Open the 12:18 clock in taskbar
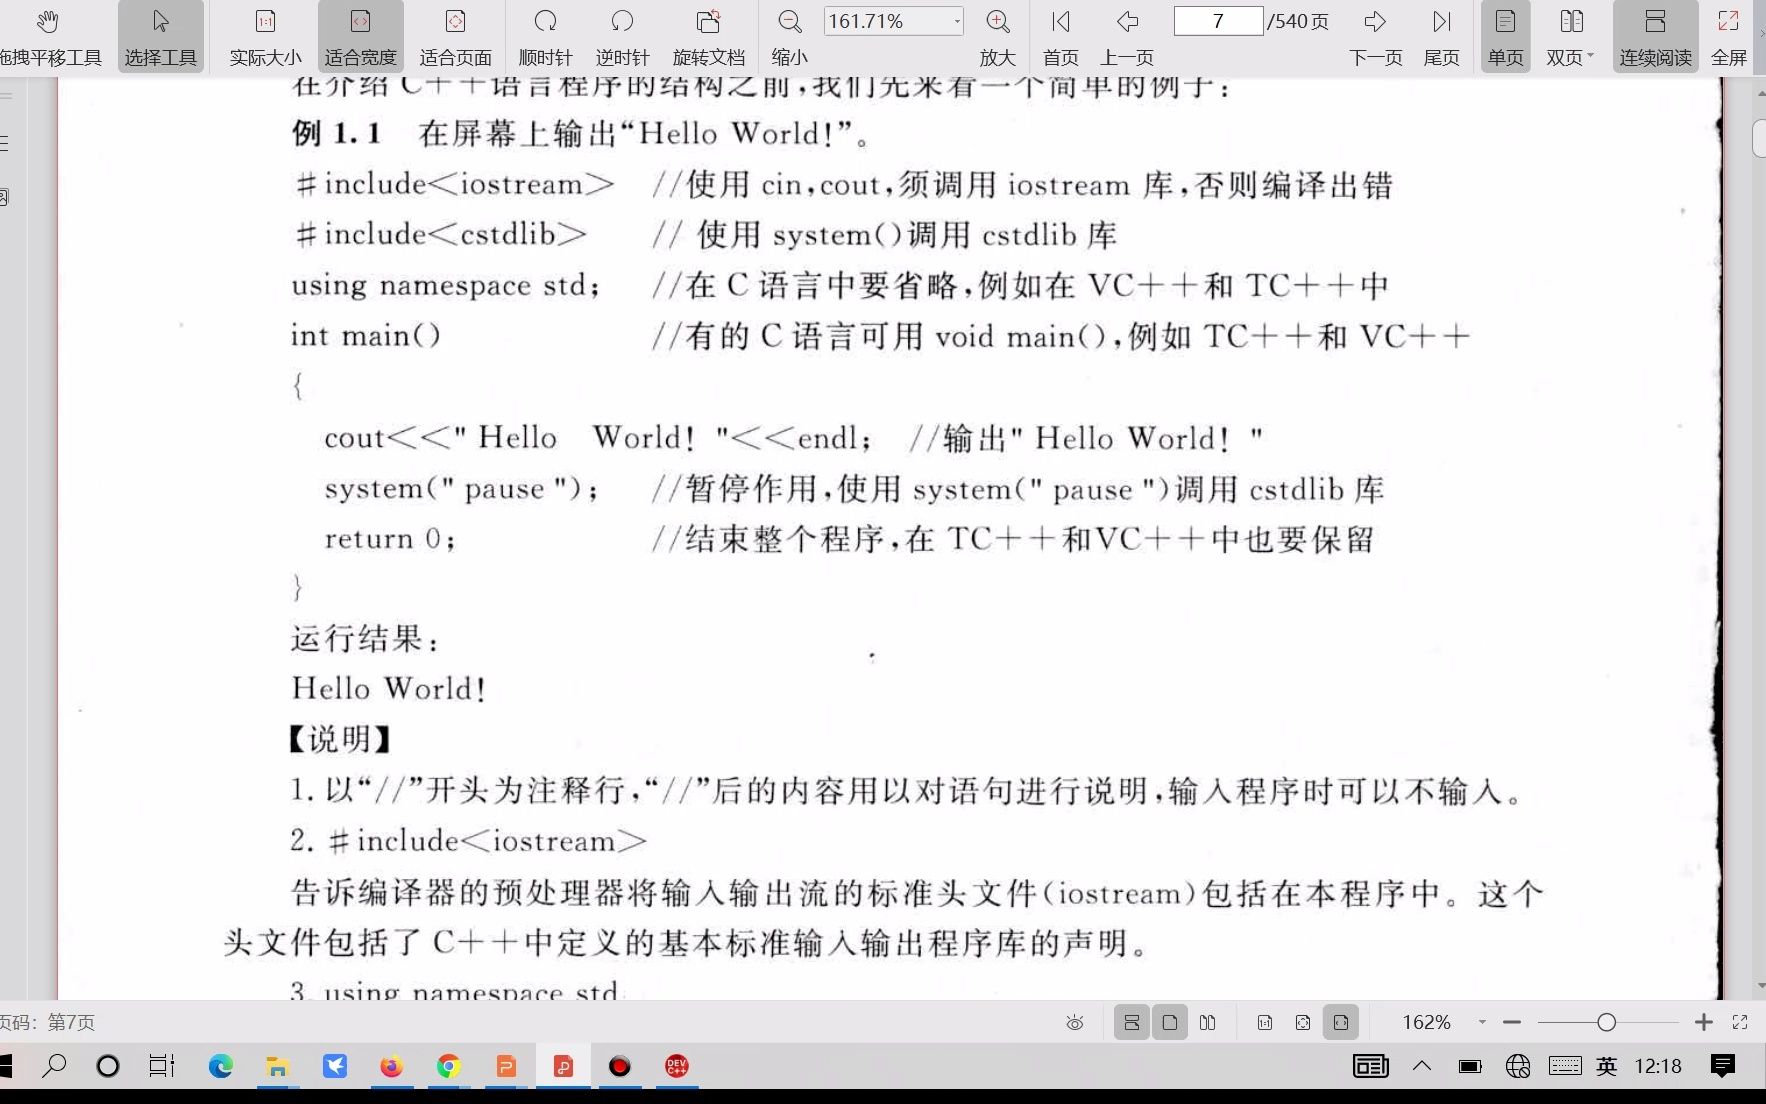1766x1104 pixels. coord(1658,1066)
